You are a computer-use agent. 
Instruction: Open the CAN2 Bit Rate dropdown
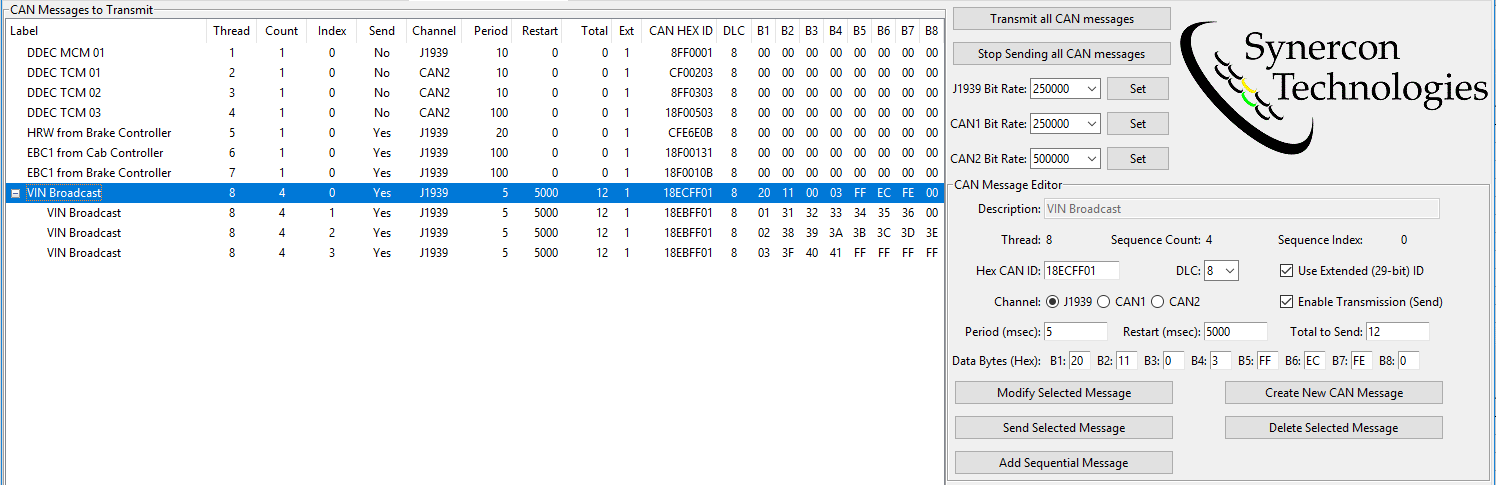click(x=1090, y=159)
